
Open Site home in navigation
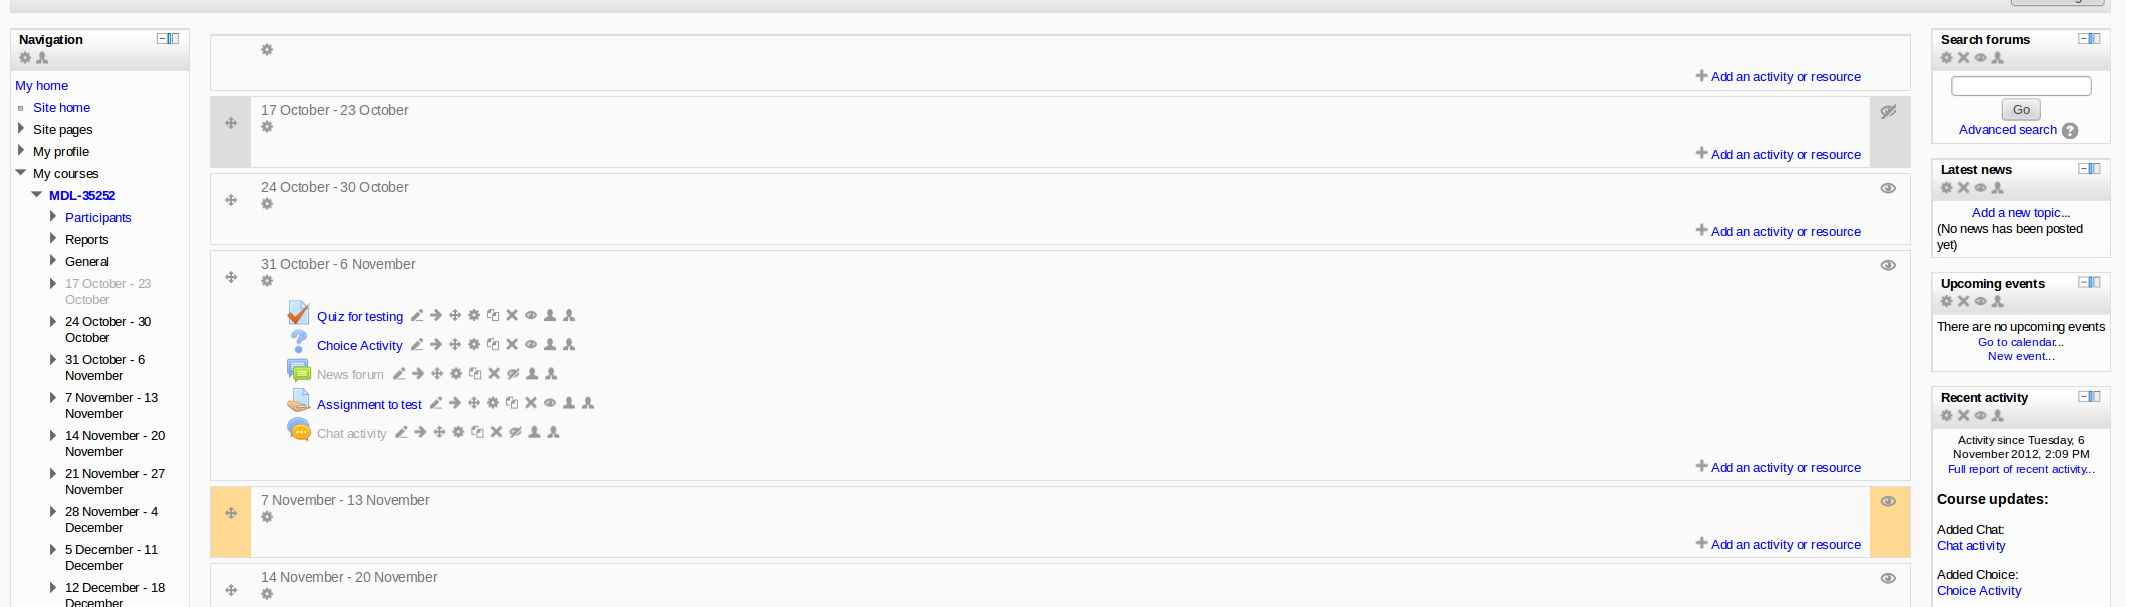tap(61, 108)
